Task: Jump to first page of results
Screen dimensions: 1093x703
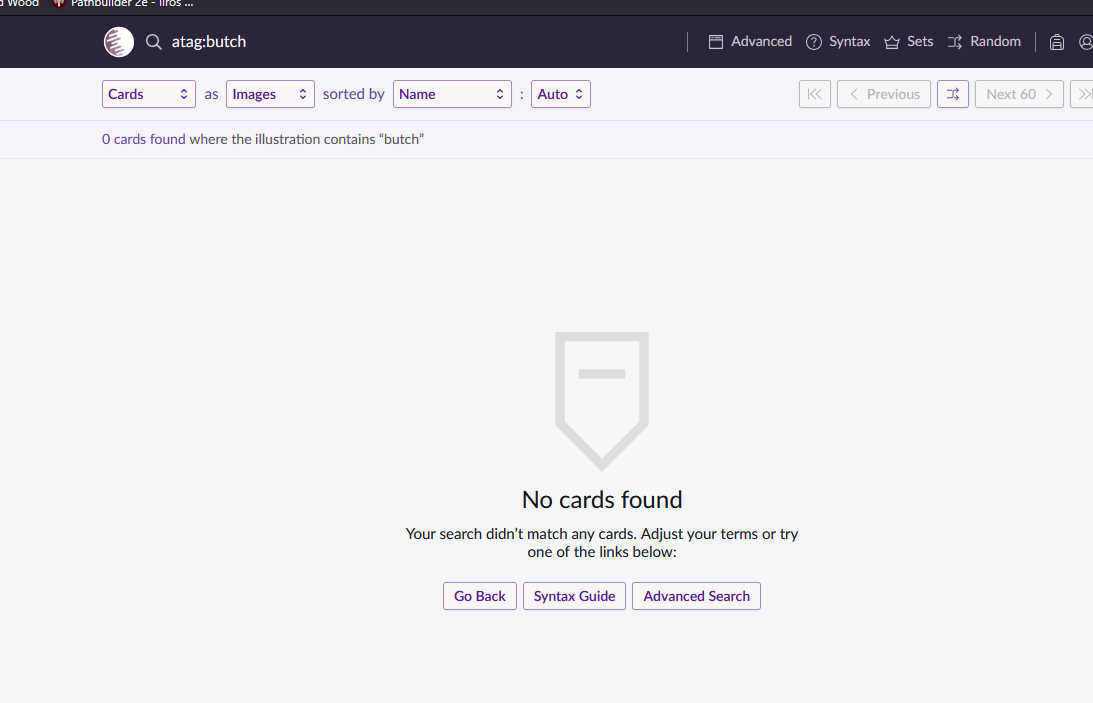Action: (814, 94)
